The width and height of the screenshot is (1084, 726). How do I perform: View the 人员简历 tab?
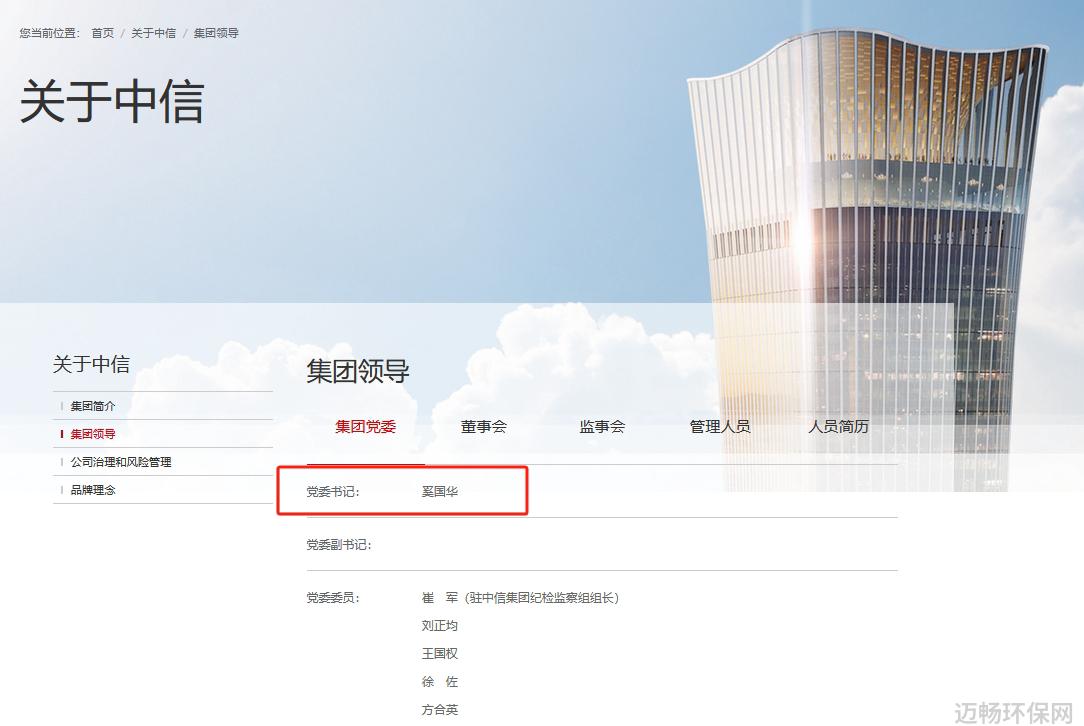click(x=839, y=427)
